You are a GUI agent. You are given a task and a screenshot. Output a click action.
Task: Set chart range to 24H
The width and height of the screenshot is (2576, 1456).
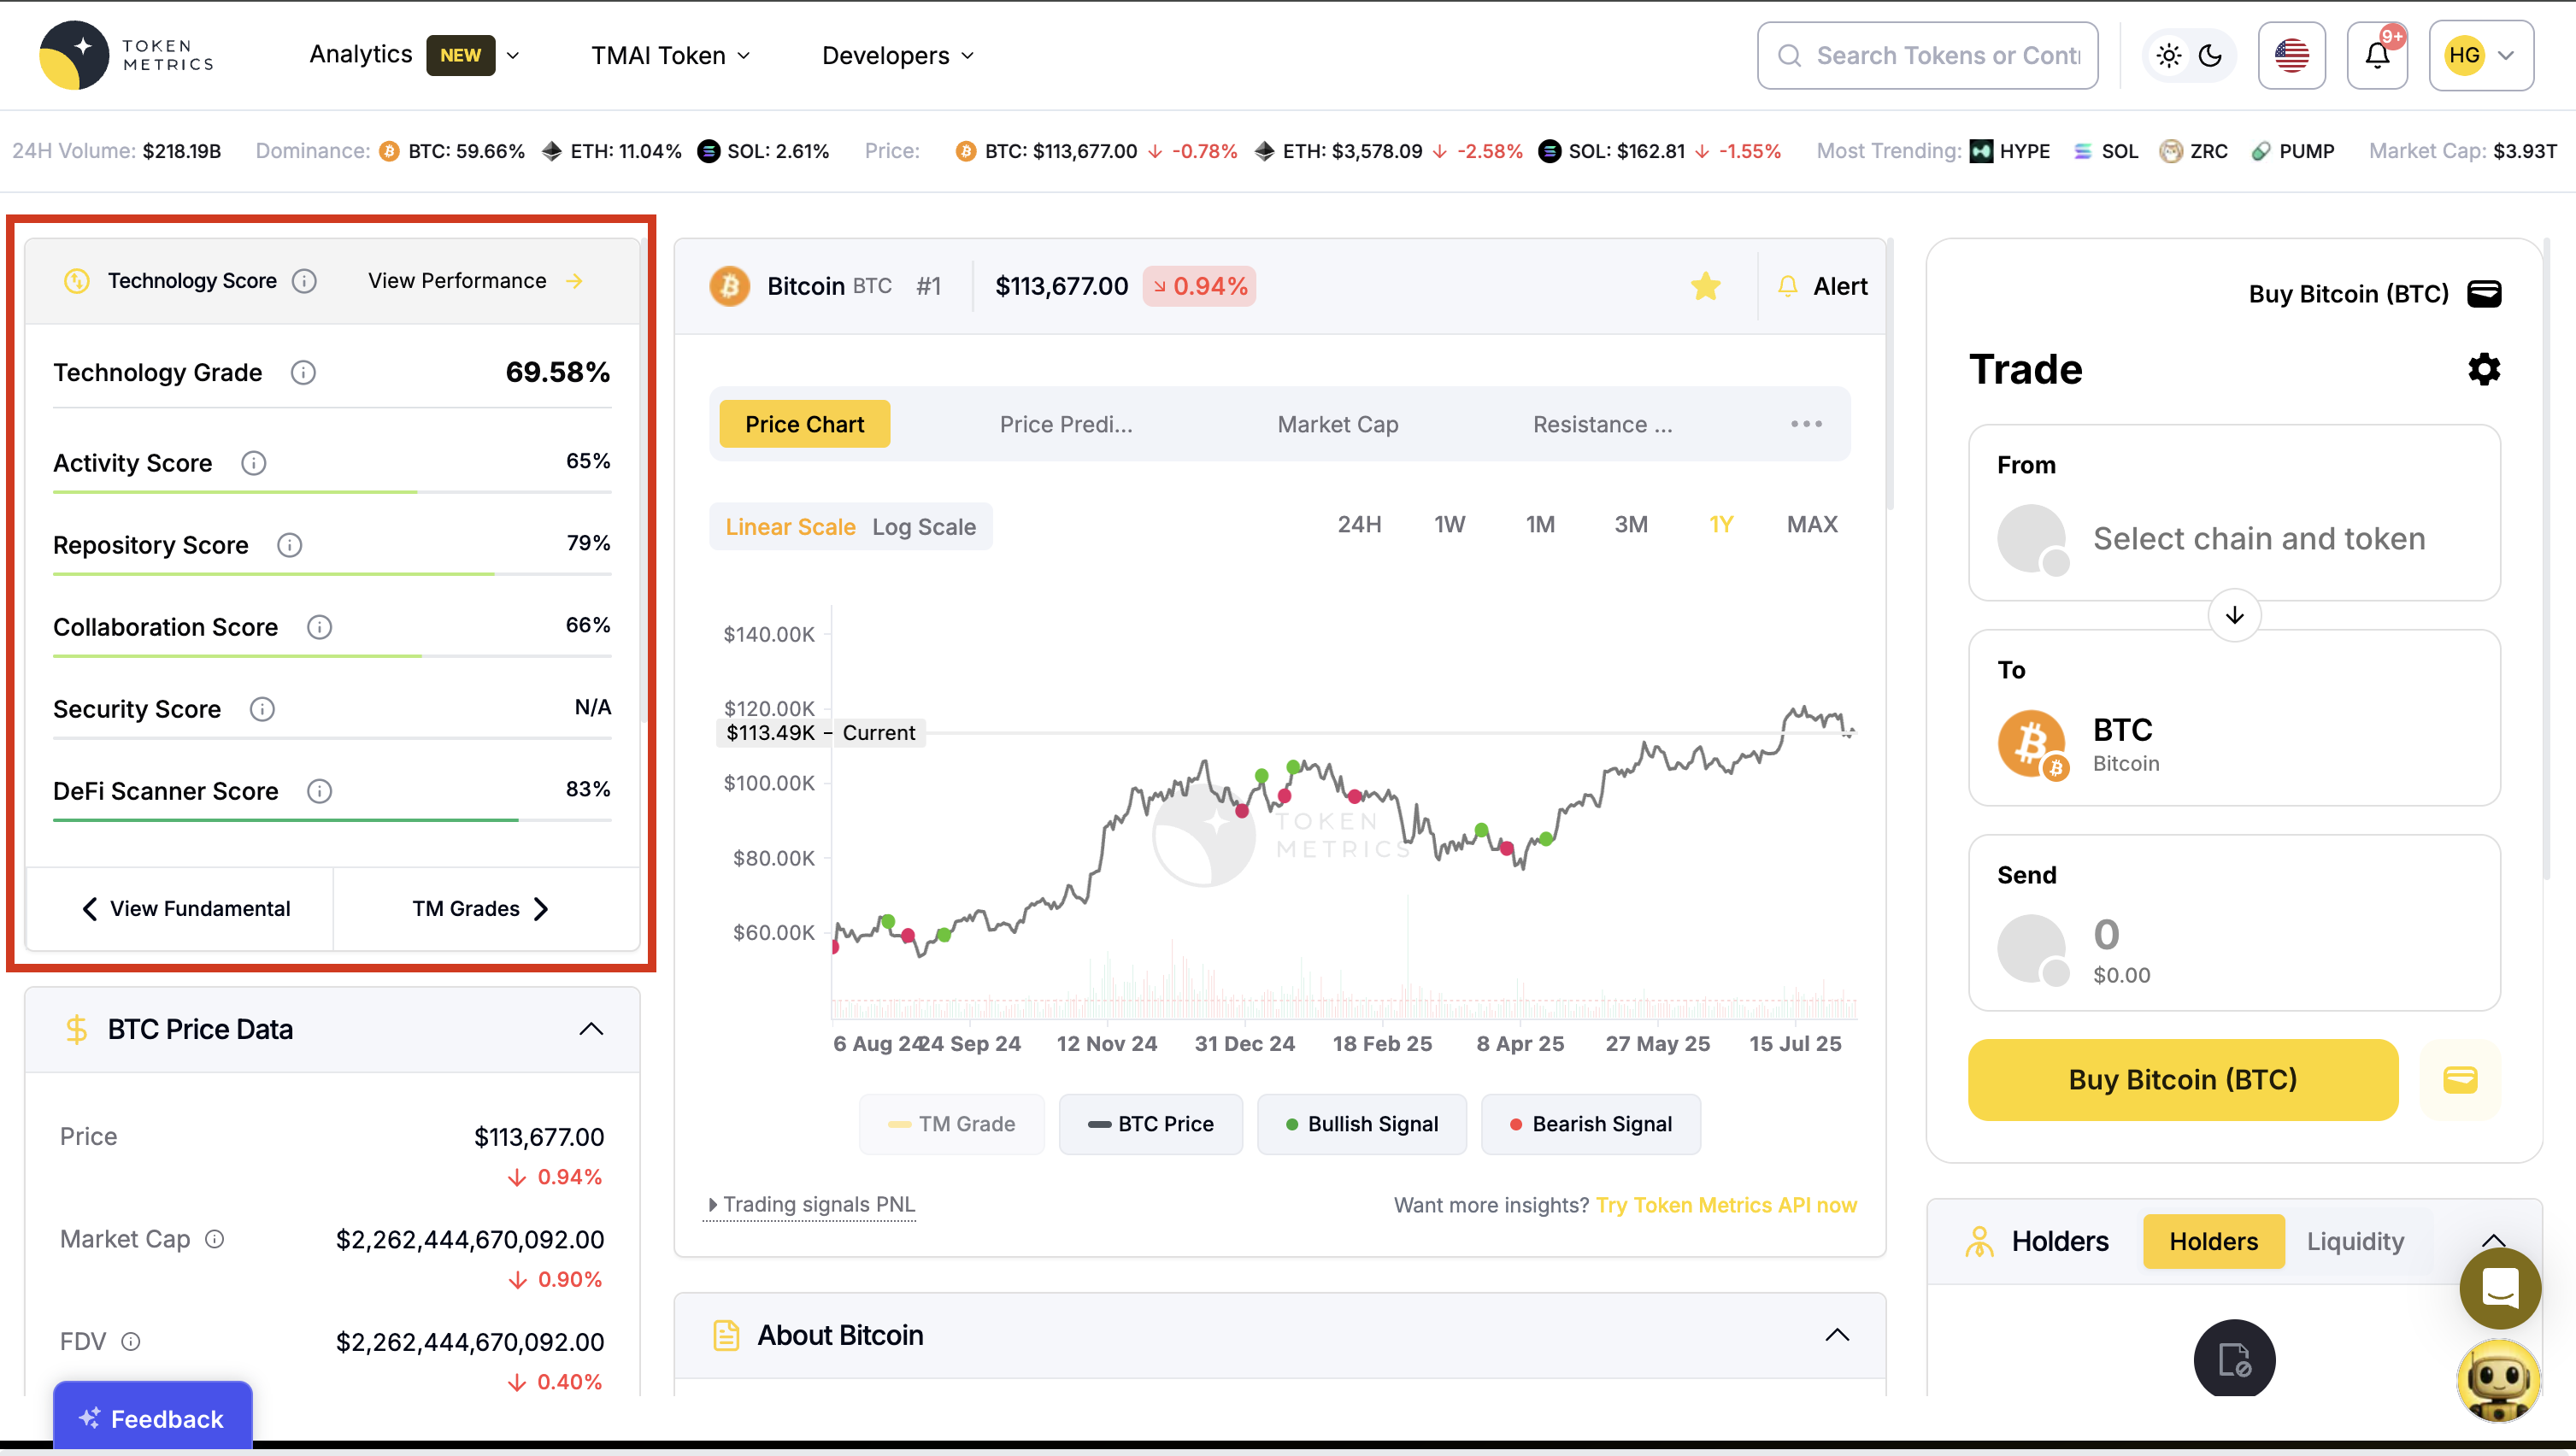(1360, 524)
